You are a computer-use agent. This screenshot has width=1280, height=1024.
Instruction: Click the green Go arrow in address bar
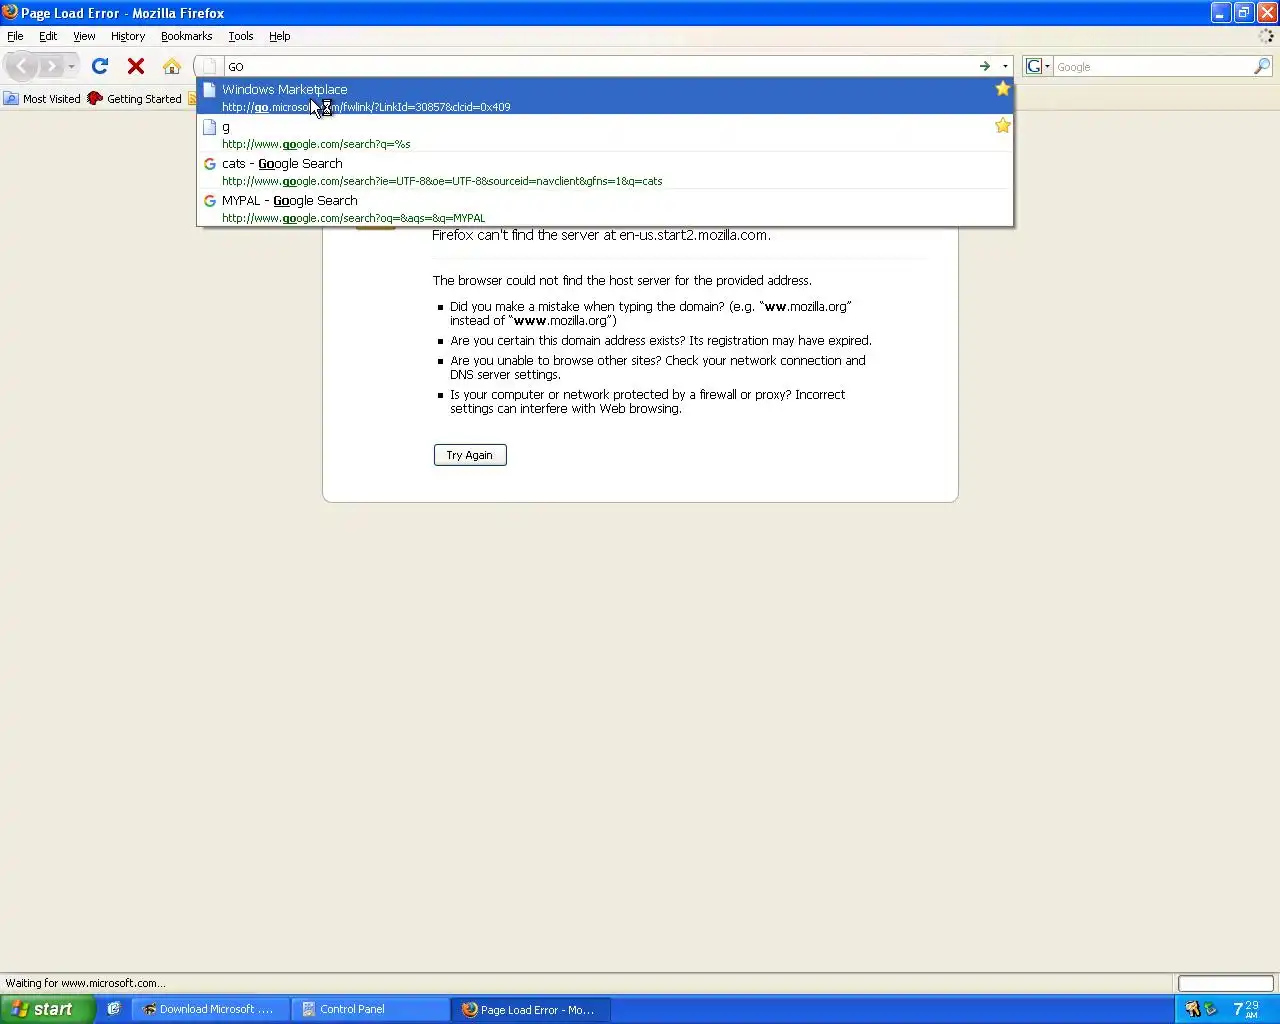pos(985,66)
